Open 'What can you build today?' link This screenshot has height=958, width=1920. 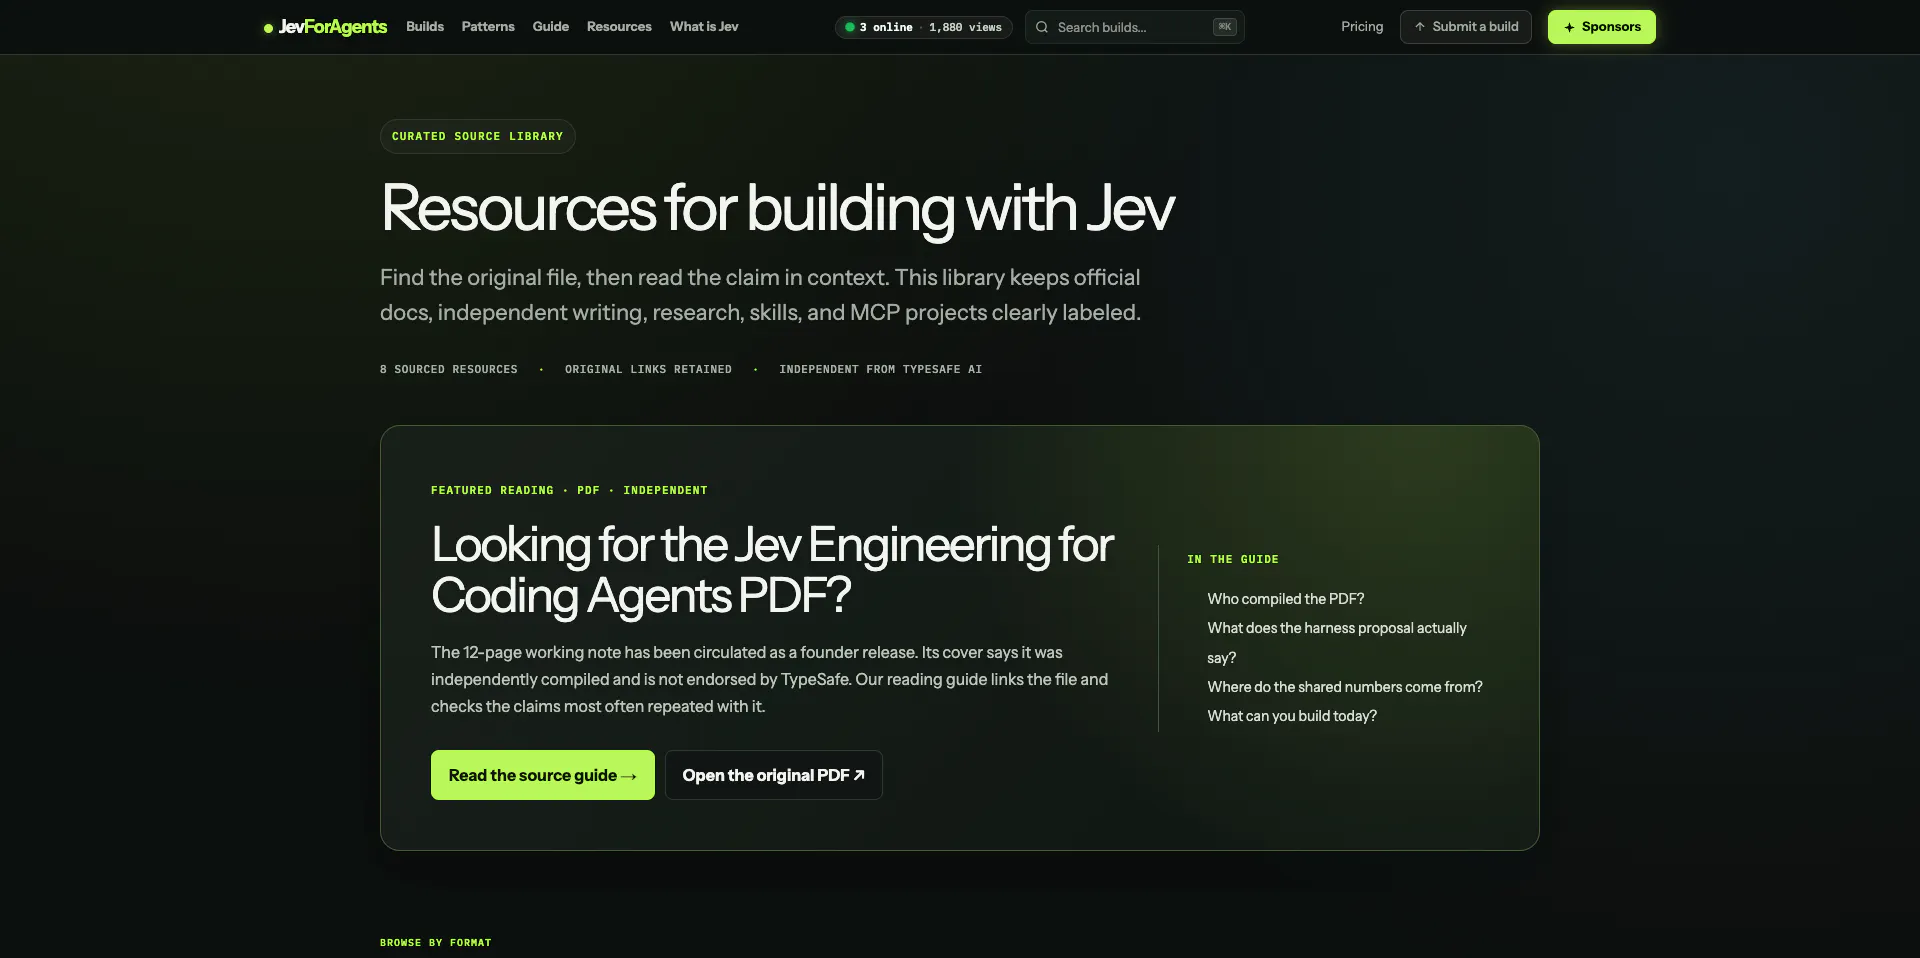tap(1292, 716)
